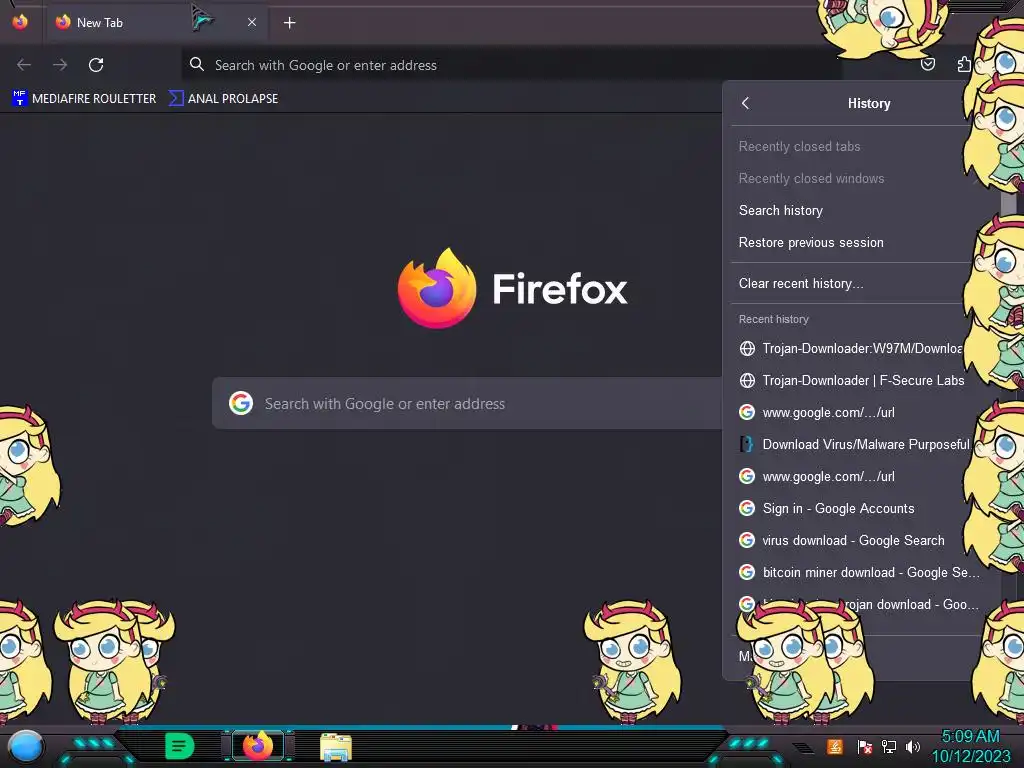Go back with the back arrow

click(x=24, y=65)
